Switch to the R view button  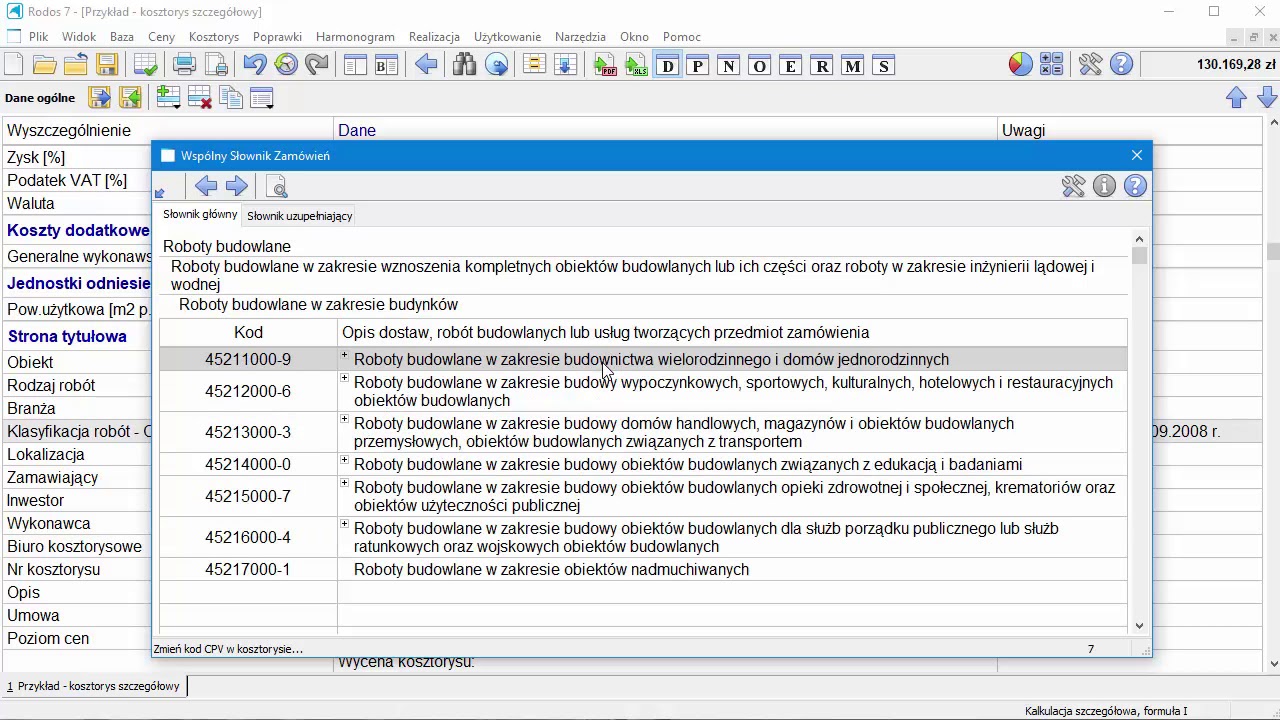822,66
